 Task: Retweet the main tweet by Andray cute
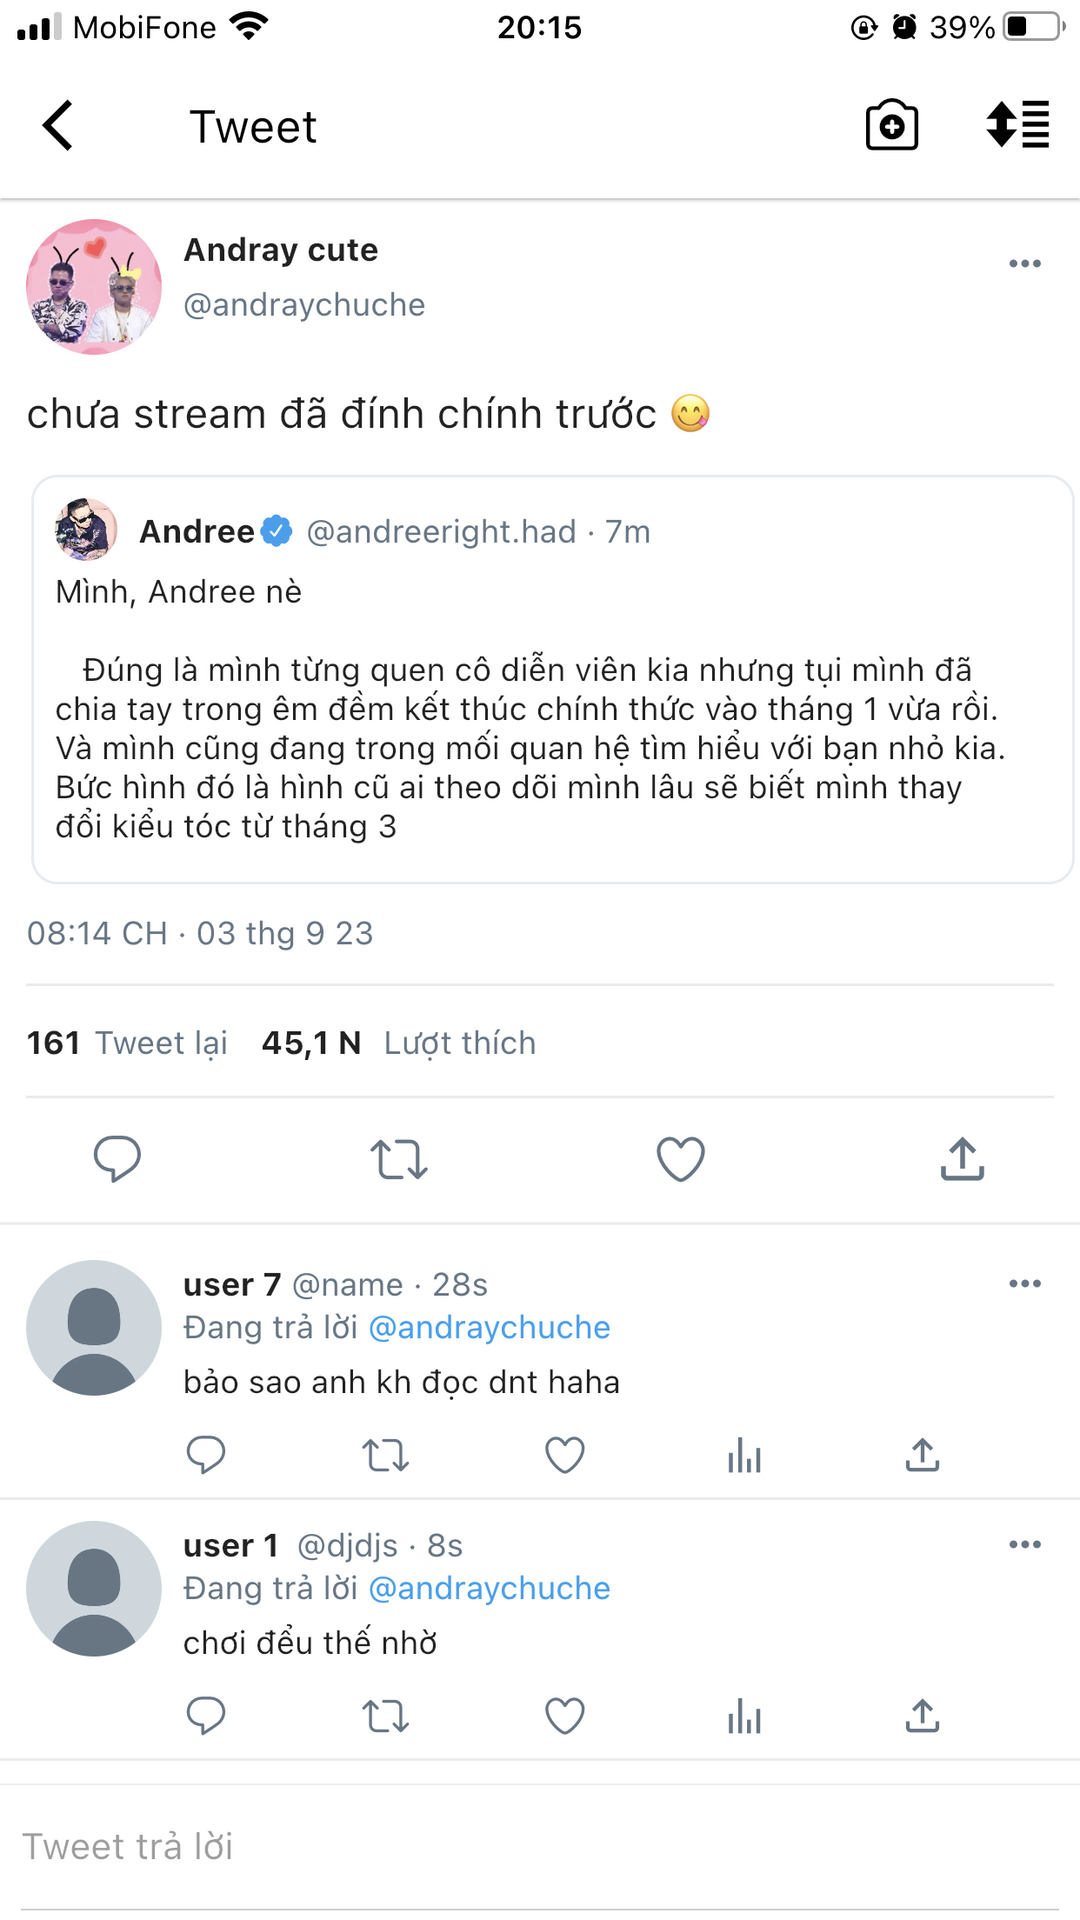tap(399, 1159)
